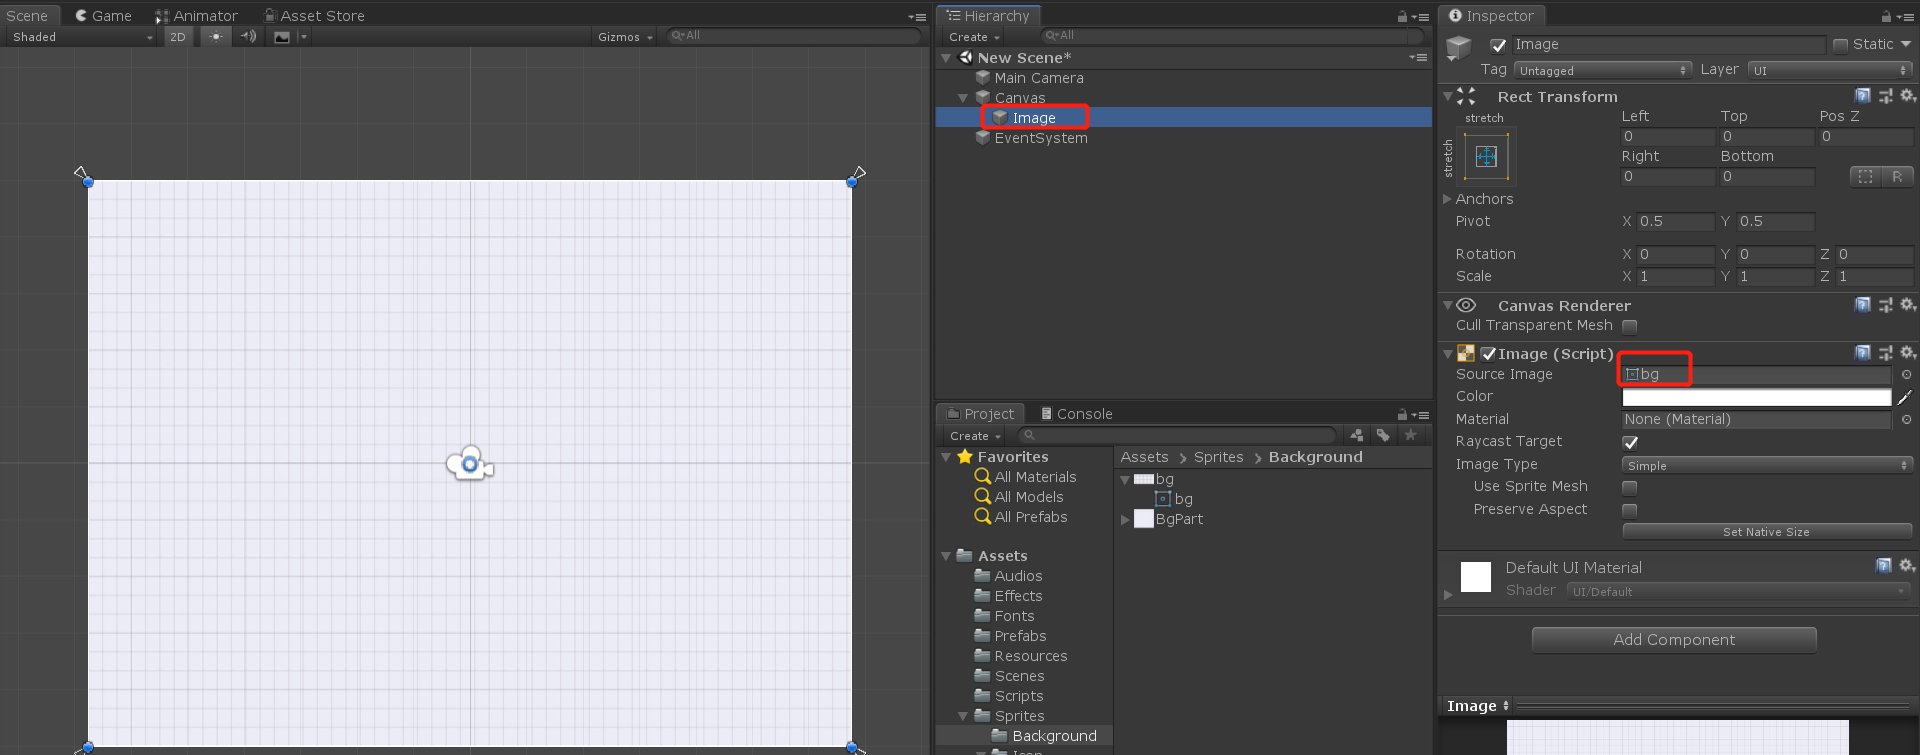Open Canvas Renderer gear settings menu
Screen dimensions: 1920x755
coord(1908,305)
